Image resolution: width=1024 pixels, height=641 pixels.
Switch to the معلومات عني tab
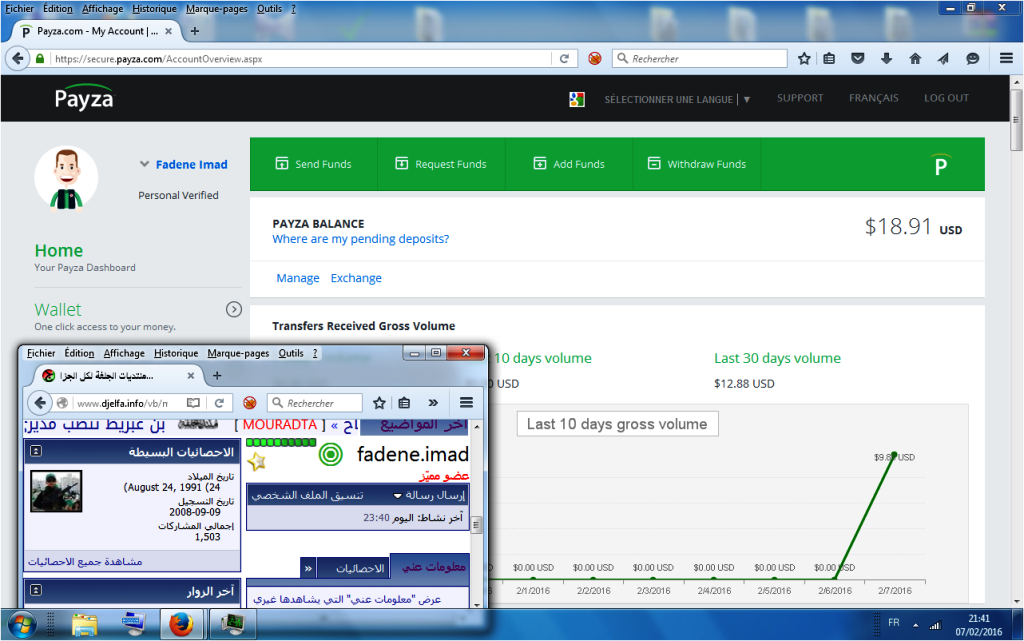(430, 567)
